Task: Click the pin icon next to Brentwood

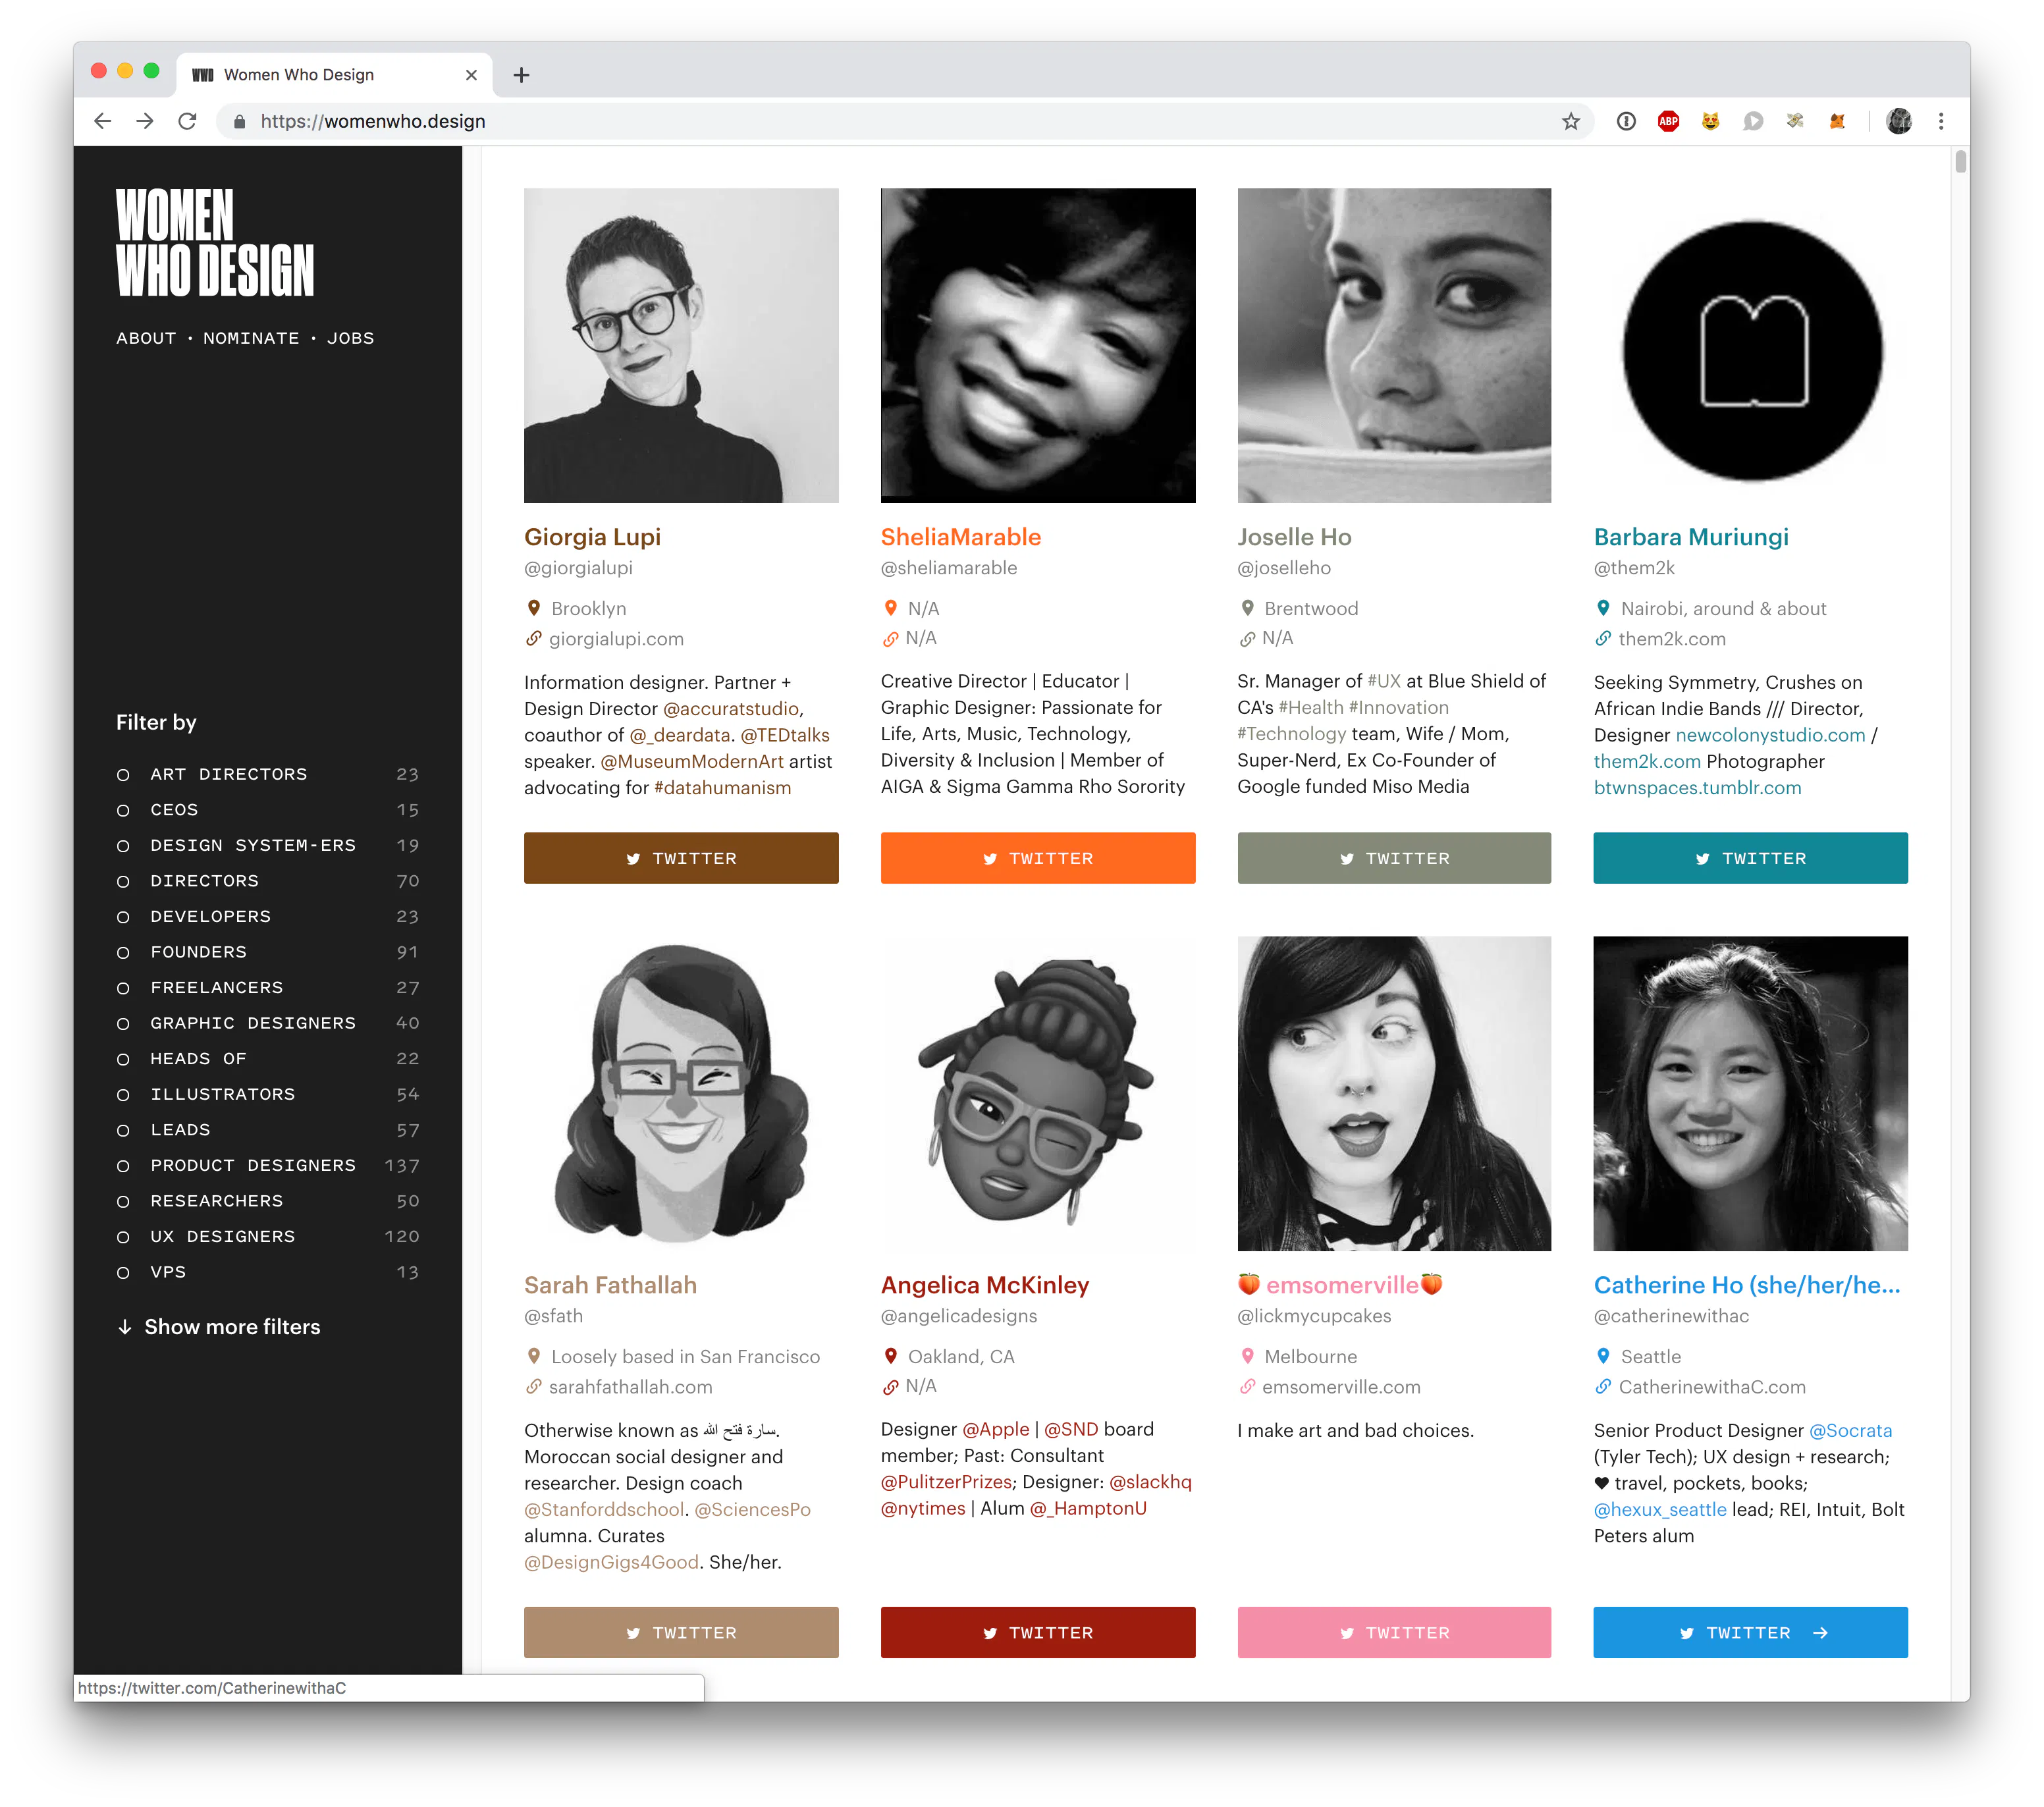Action: pos(1247,608)
